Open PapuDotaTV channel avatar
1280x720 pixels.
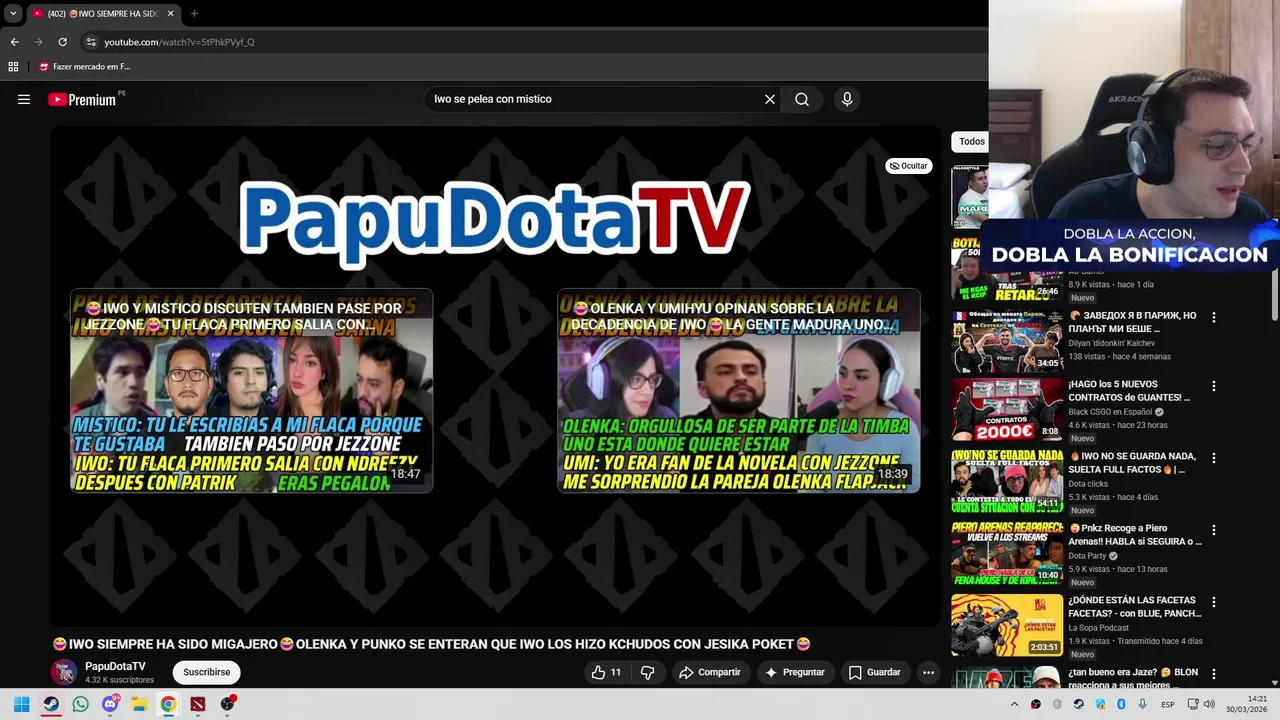point(64,672)
